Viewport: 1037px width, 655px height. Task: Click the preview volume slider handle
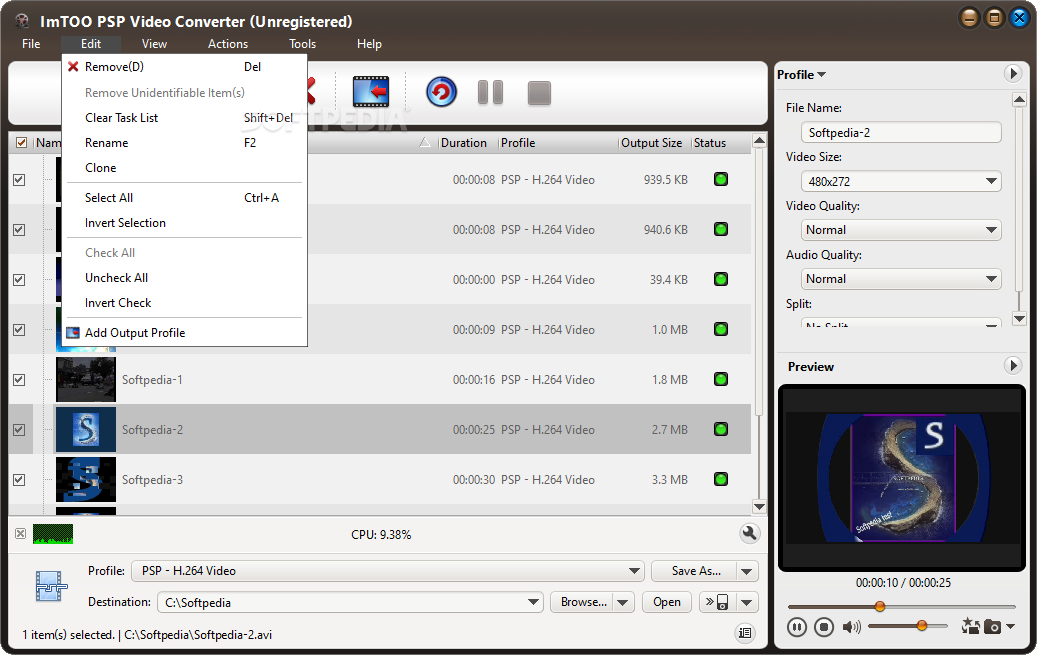[x=922, y=626]
